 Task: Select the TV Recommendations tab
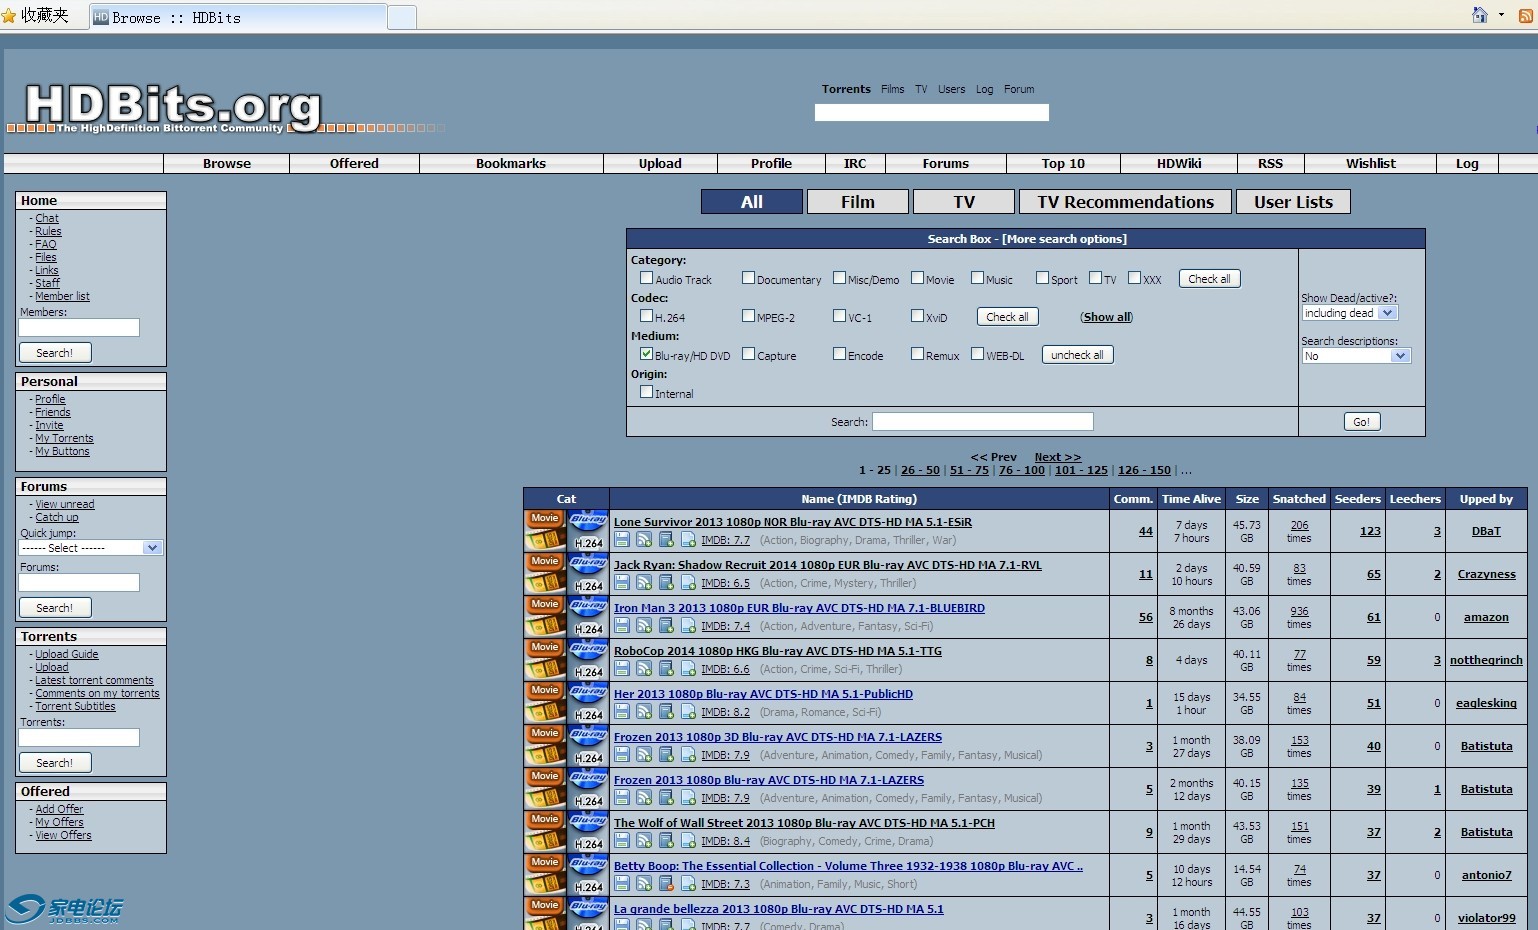1126,202
